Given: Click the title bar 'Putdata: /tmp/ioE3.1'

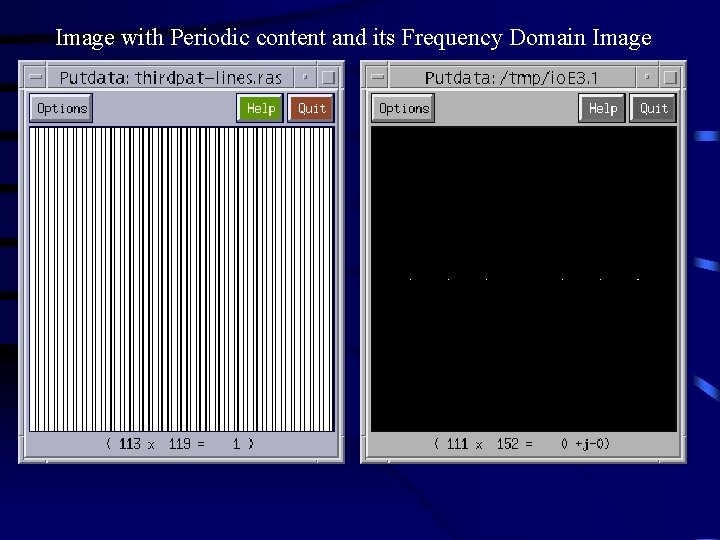Looking at the screenshot, I should click(512, 77).
